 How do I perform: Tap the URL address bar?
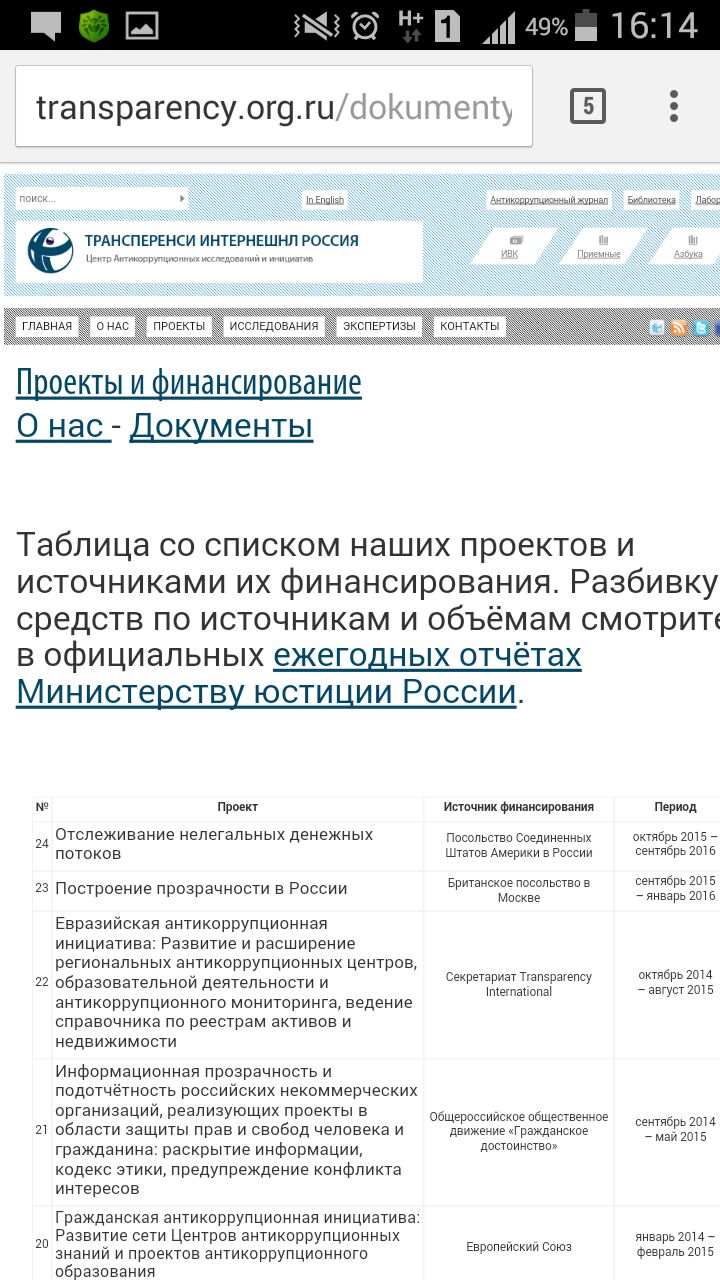273,107
